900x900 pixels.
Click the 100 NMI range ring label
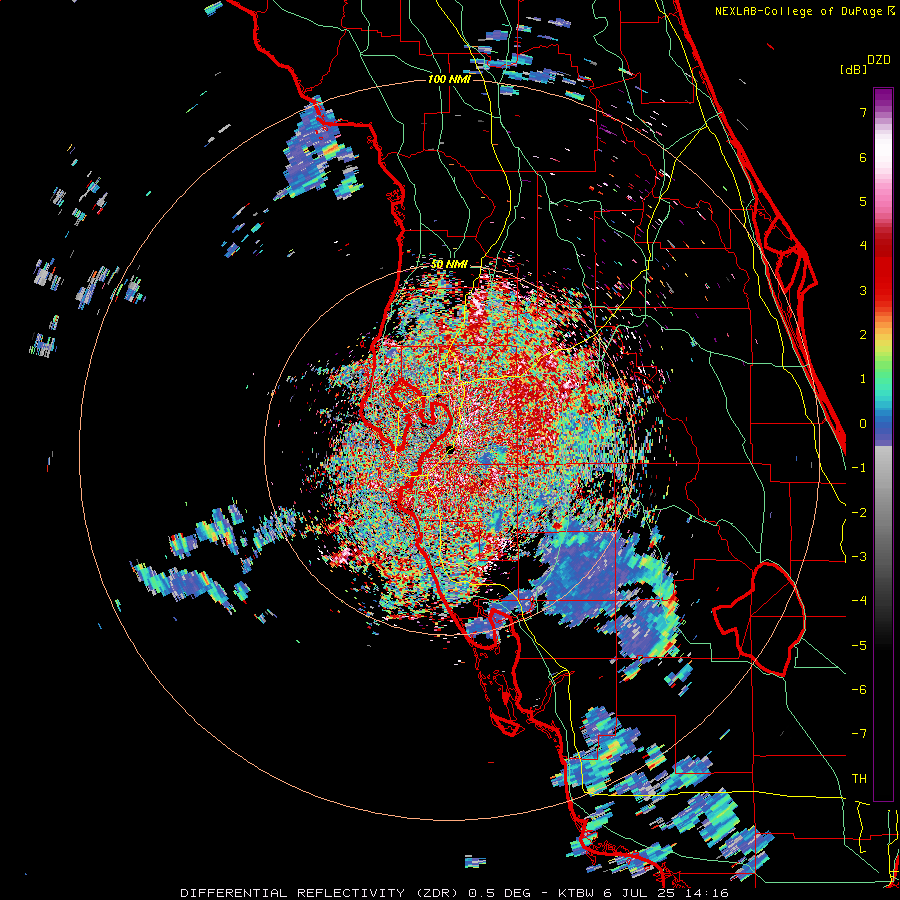point(449,79)
